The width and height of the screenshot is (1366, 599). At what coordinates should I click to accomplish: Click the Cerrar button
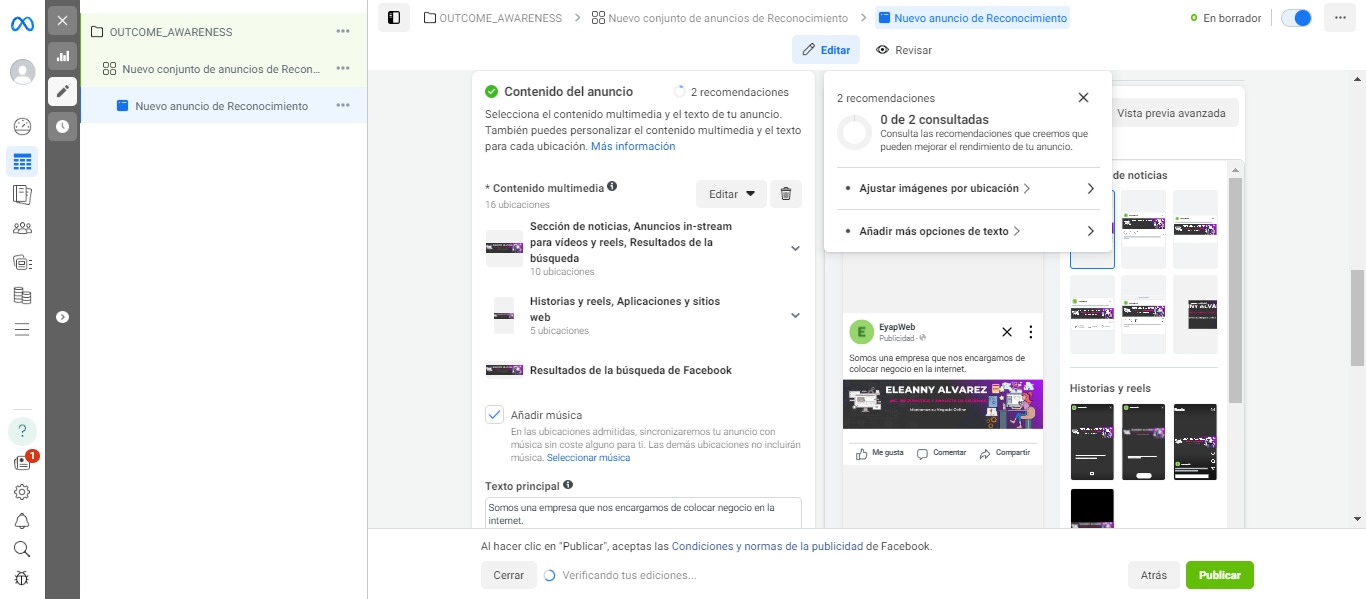(508, 575)
